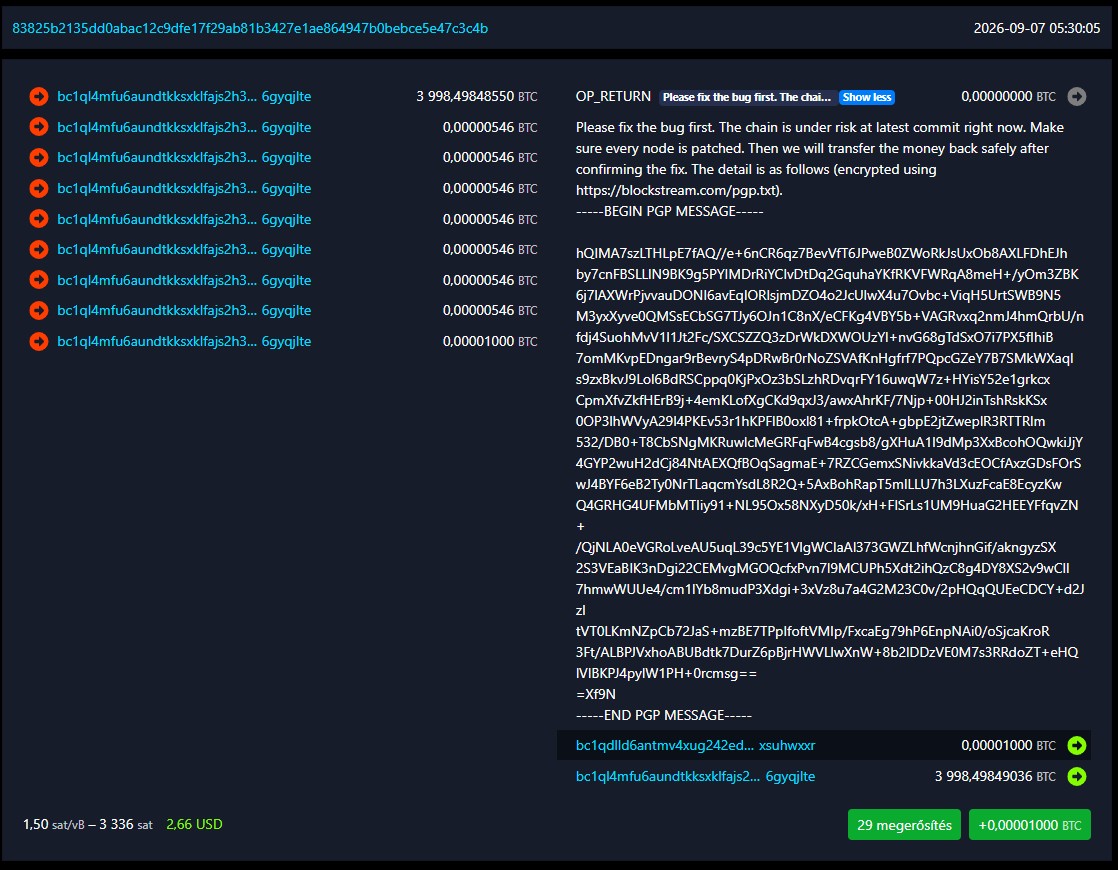This screenshot has width=1118, height=870.
Task: Click the -----BEGIN PGP MESSAGE----- line
Action: [670, 211]
